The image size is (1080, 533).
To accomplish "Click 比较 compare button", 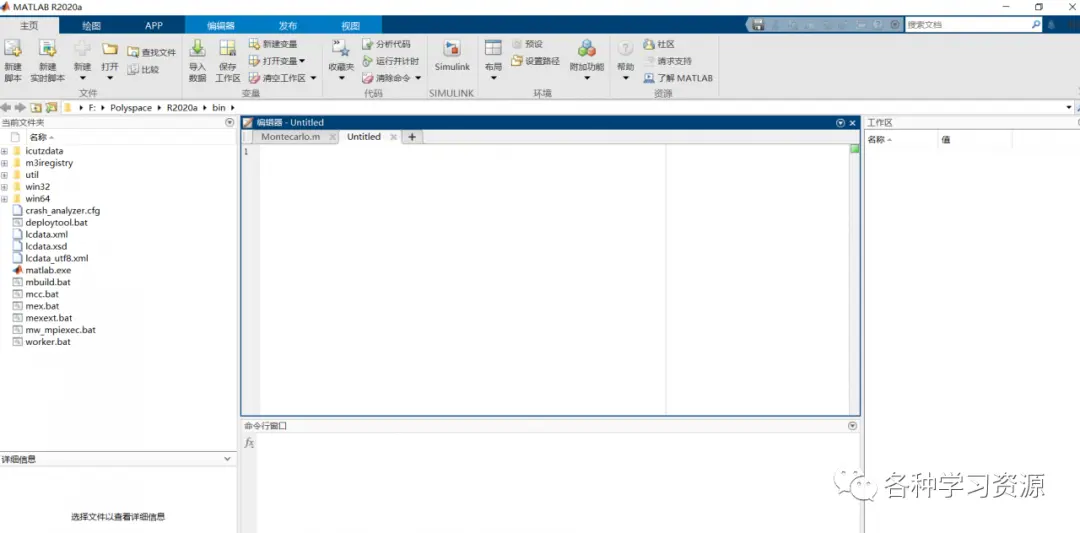I will tap(143, 70).
